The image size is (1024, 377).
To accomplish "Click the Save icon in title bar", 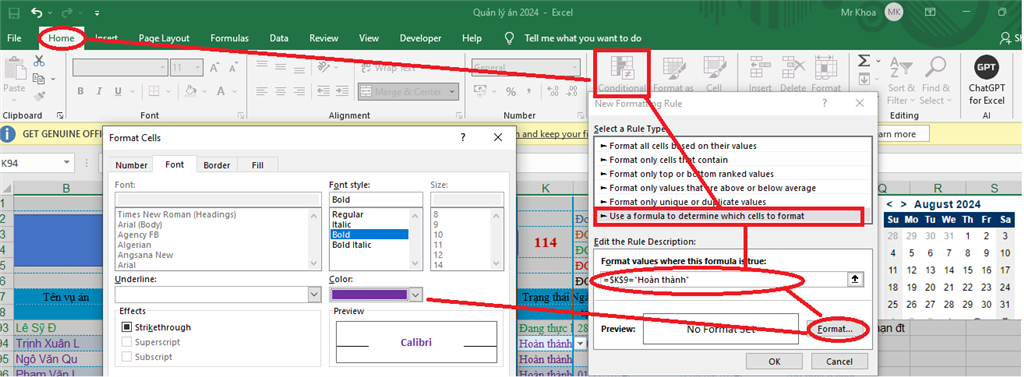I will 14,12.
